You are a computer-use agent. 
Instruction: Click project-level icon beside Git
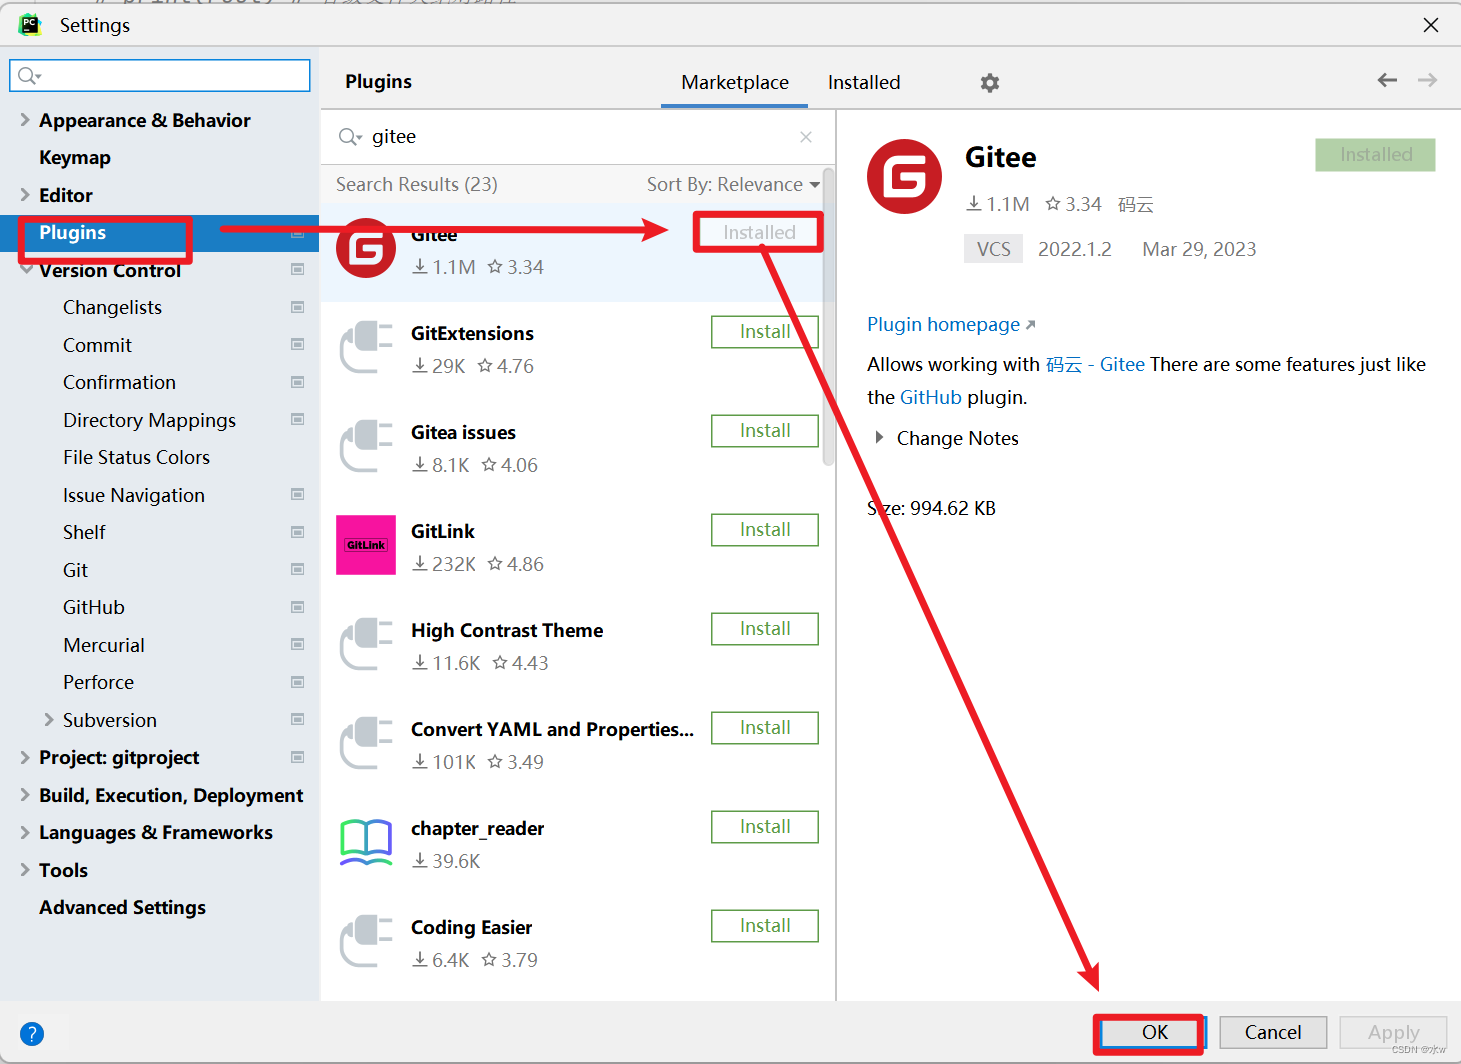(297, 569)
